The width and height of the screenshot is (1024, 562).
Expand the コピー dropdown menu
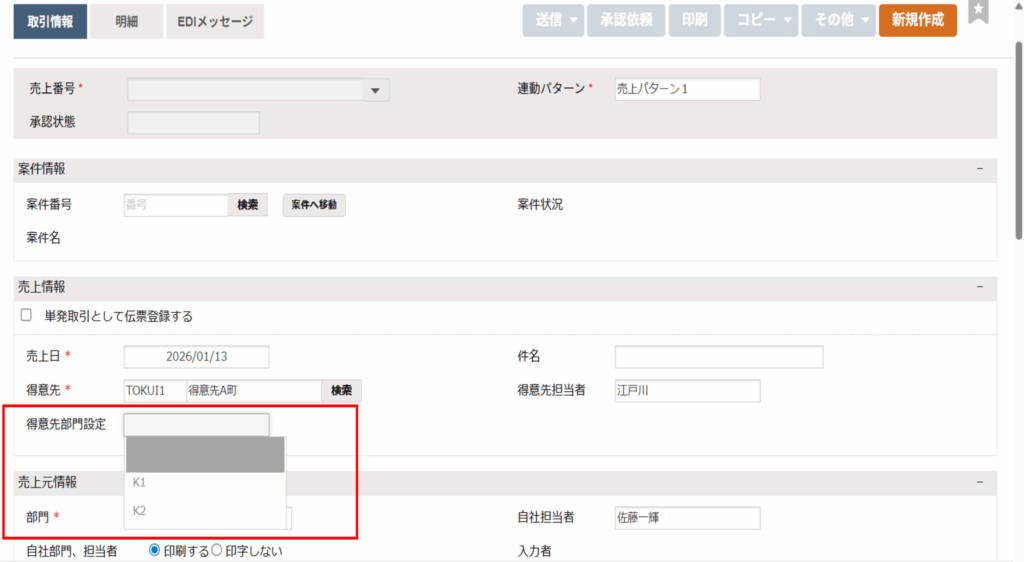pyautogui.click(x=766, y=20)
